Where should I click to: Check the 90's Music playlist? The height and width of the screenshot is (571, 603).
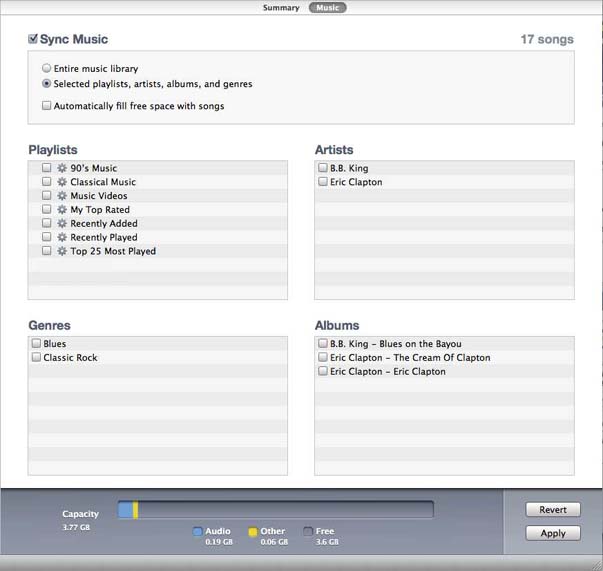(x=46, y=168)
